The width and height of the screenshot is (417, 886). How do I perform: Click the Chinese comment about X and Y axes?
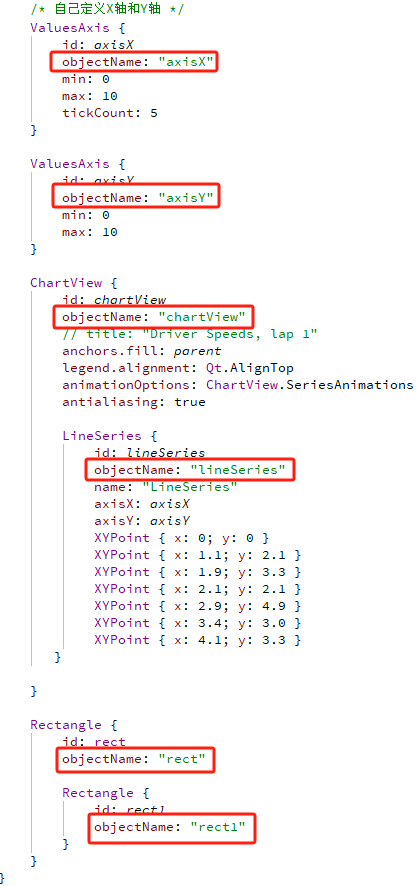coord(107,10)
